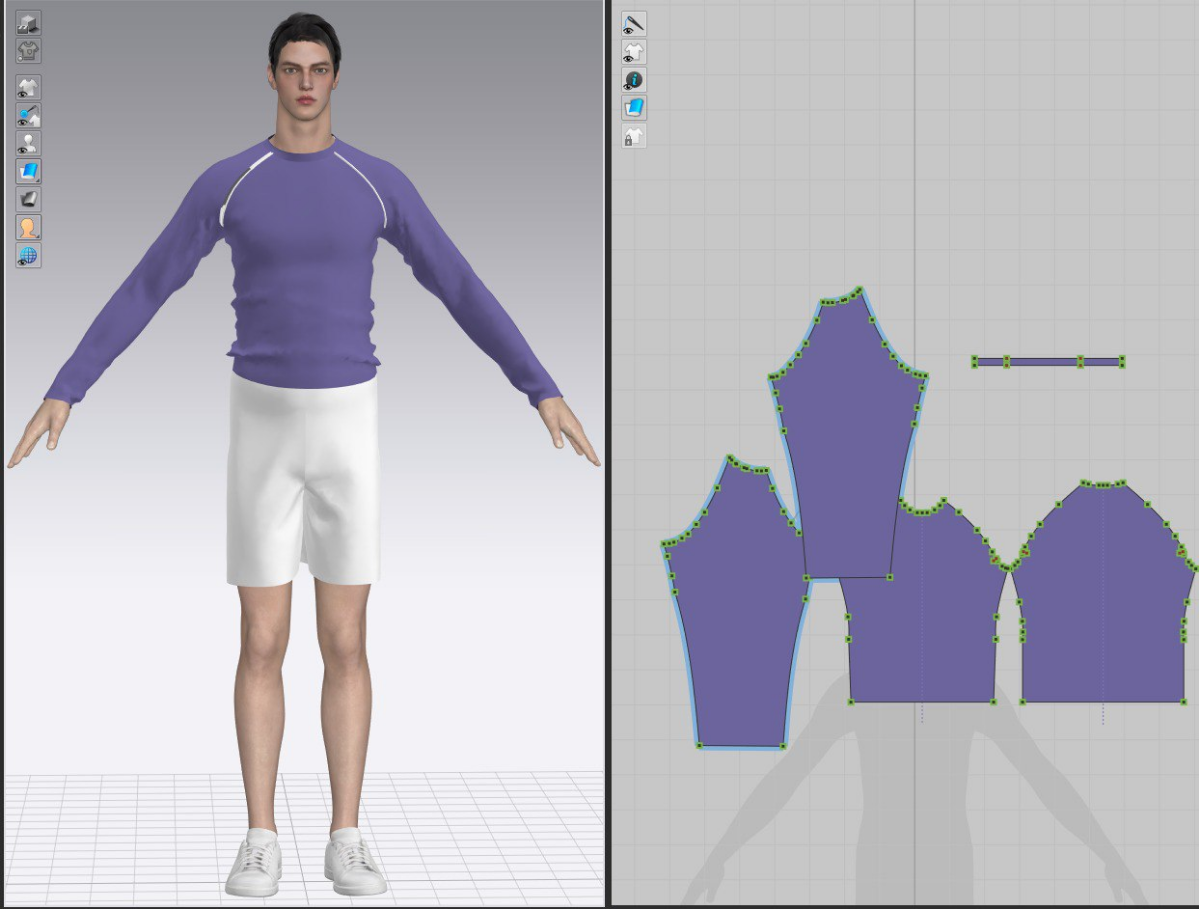The image size is (1199, 909).
Task: Click the gray fabric surface icon
Action: point(28,199)
